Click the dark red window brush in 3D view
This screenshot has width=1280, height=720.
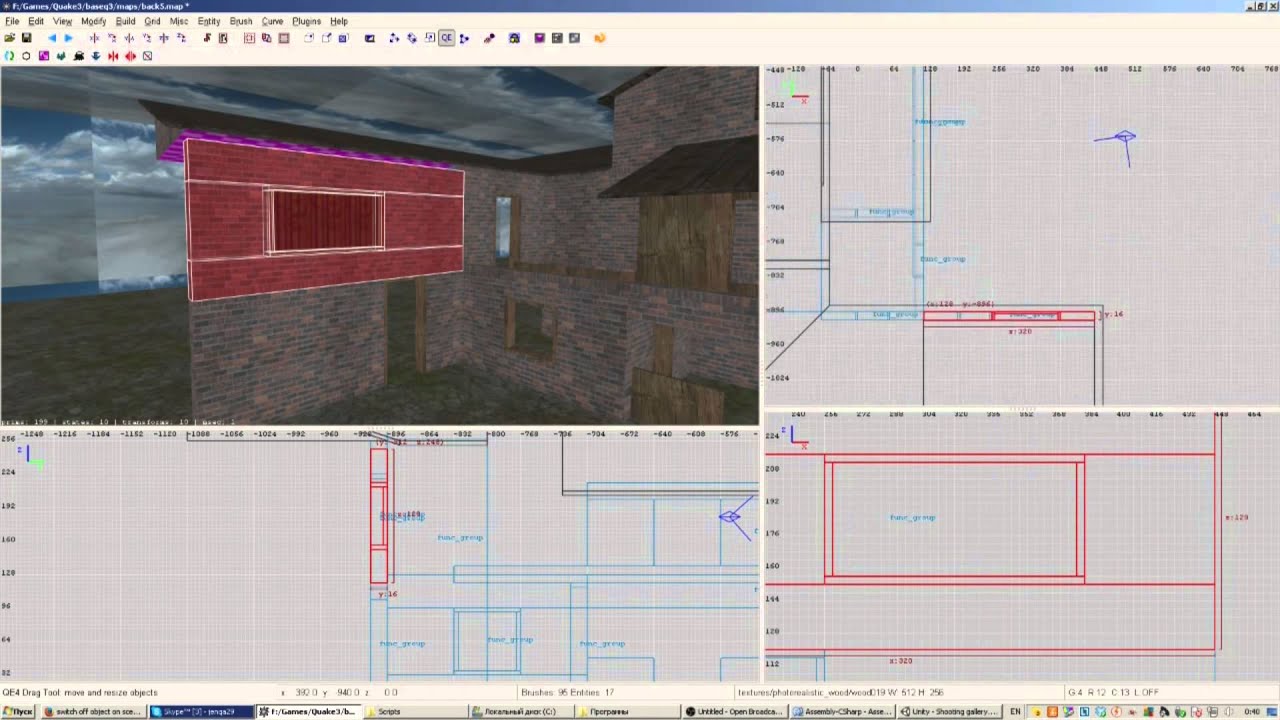tap(327, 220)
